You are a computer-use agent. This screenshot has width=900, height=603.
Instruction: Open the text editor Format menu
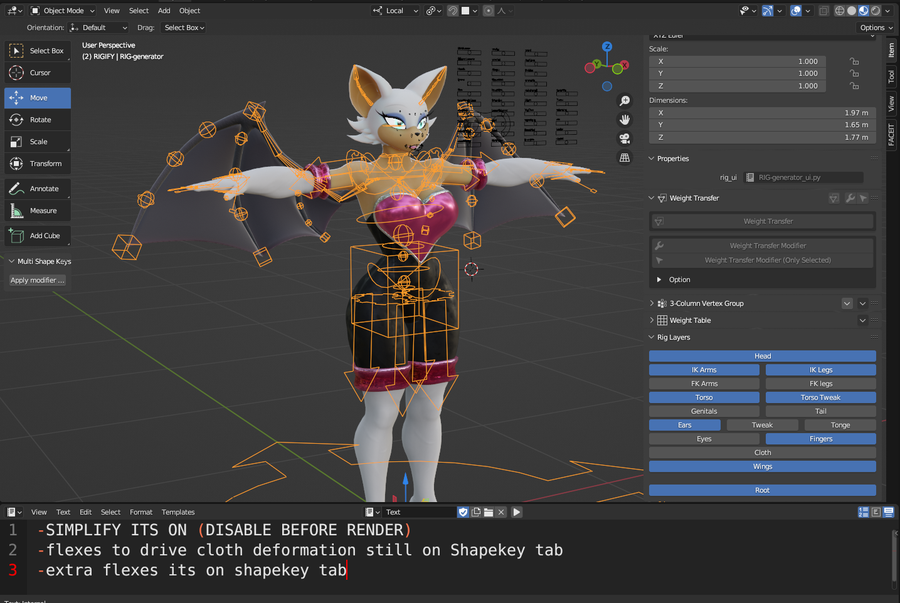click(x=141, y=512)
